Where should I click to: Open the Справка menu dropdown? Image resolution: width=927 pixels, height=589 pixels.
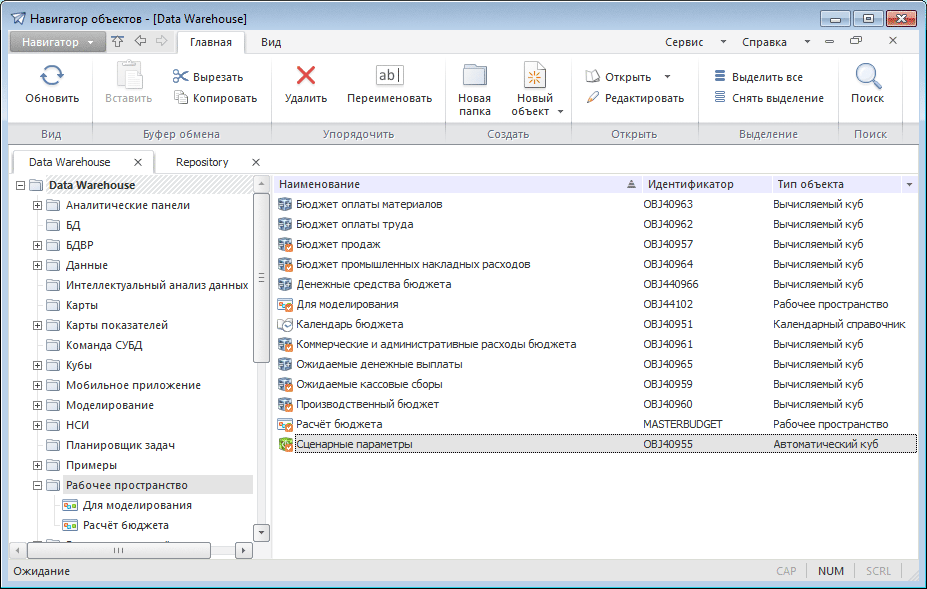[x=807, y=42]
